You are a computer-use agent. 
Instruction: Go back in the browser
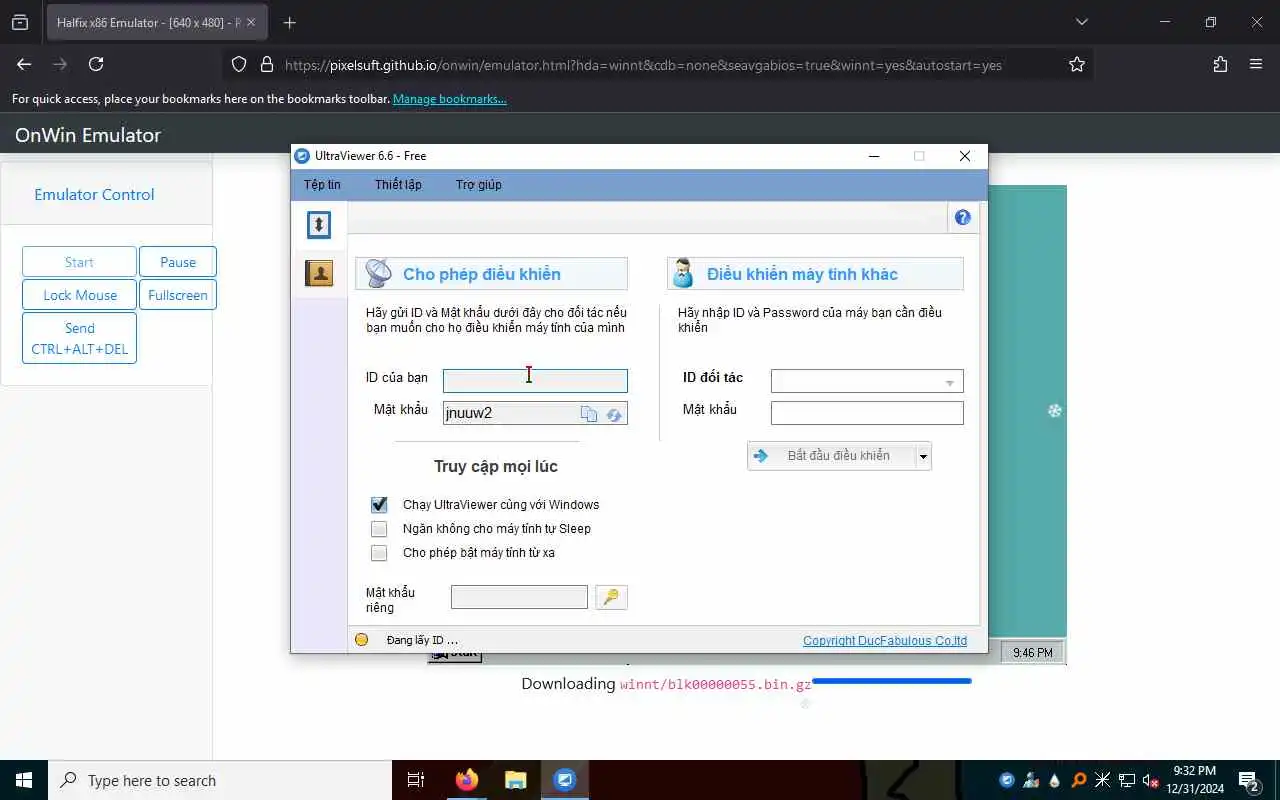24,64
